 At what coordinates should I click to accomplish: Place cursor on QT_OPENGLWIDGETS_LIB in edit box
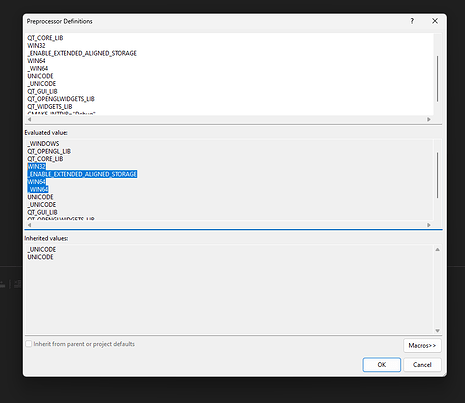61,99
